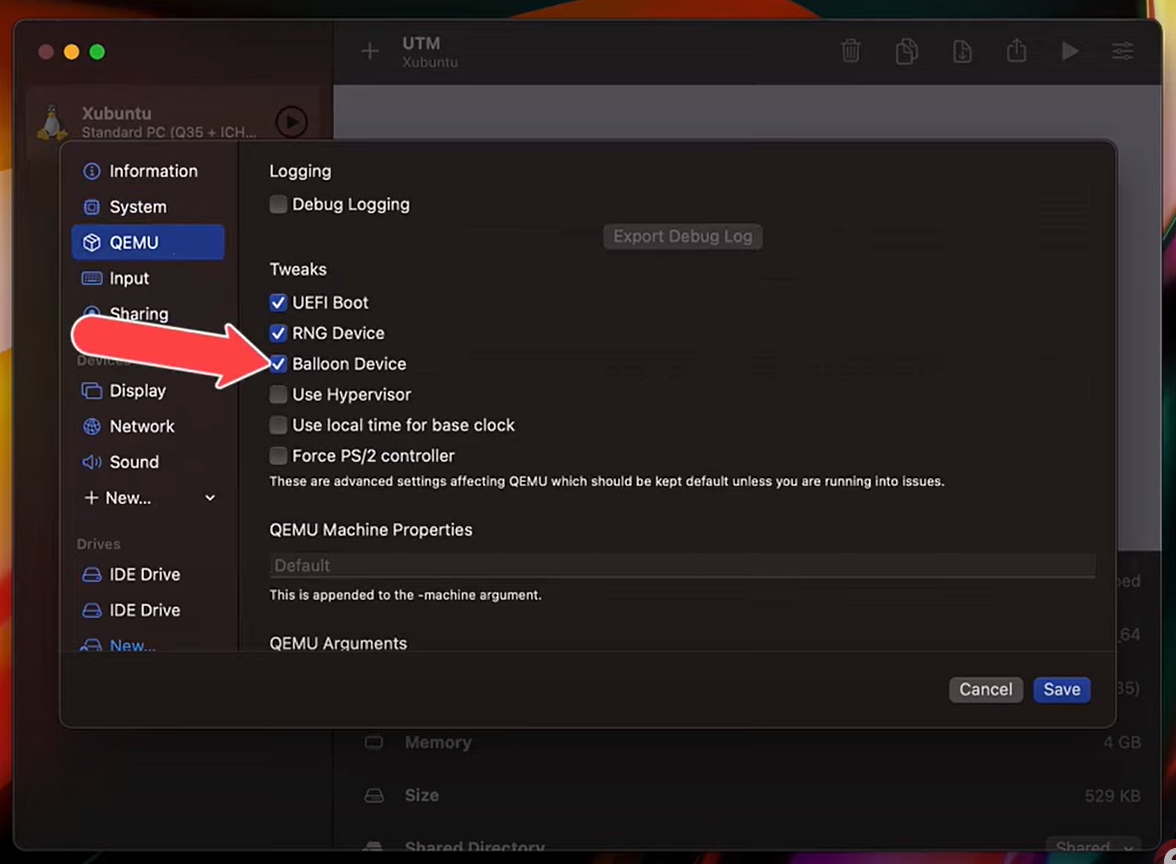Screen dimensions: 1176x864
Task: Click the first IDE Drive disk icon
Action: click(92, 574)
